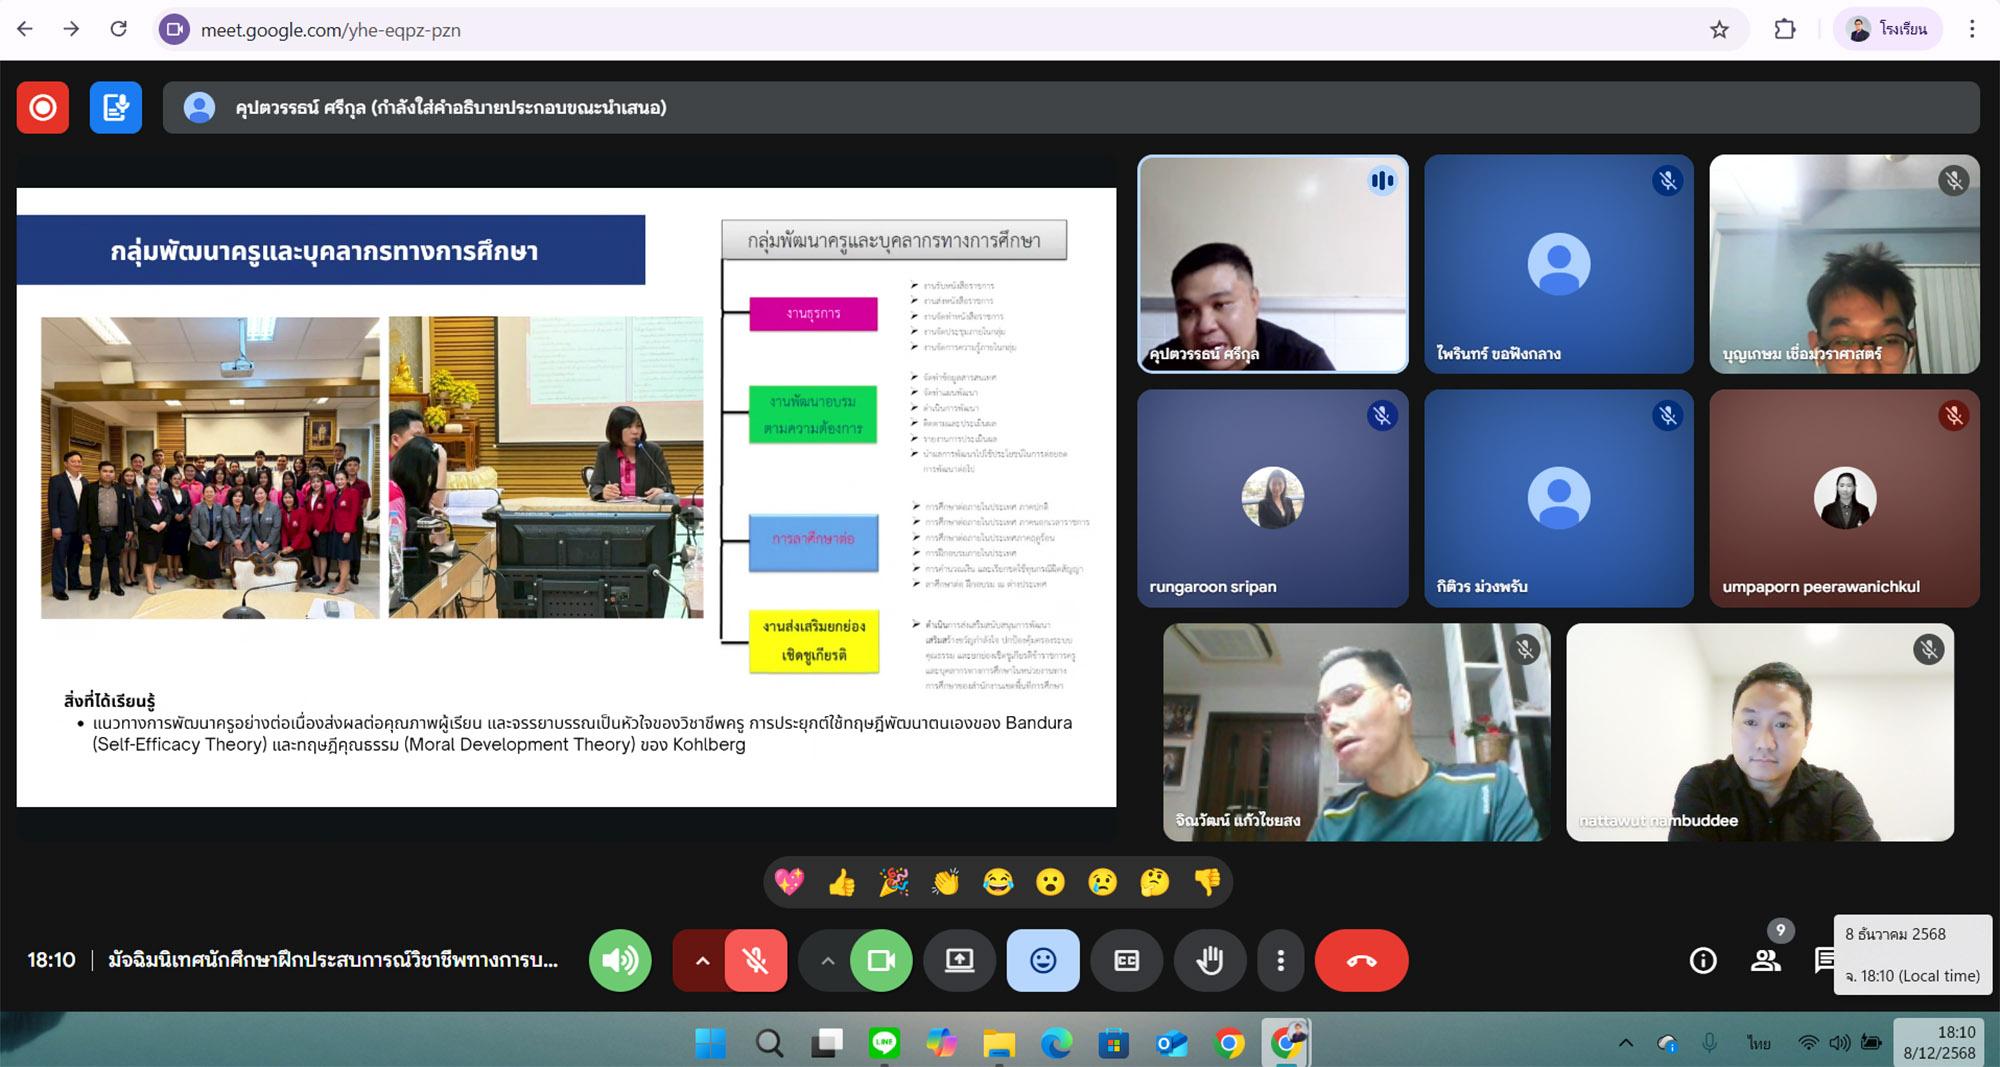The height and width of the screenshot is (1067, 2000).
Task: Expand video settings arrow beside camera
Action: [827, 961]
